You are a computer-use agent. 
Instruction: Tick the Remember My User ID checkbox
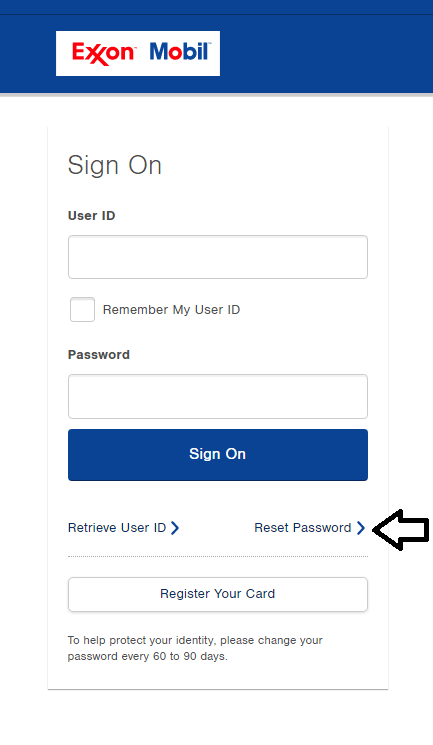click(x=82, y=310)
